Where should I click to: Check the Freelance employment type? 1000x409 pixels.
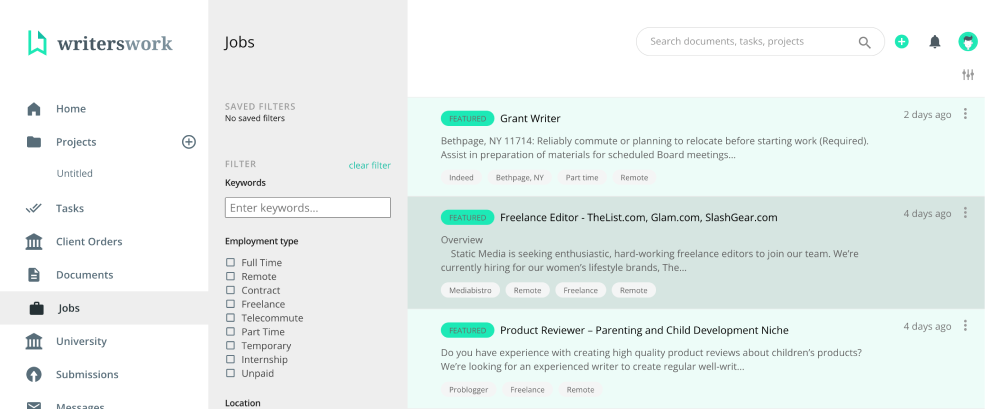coord(231,304)
